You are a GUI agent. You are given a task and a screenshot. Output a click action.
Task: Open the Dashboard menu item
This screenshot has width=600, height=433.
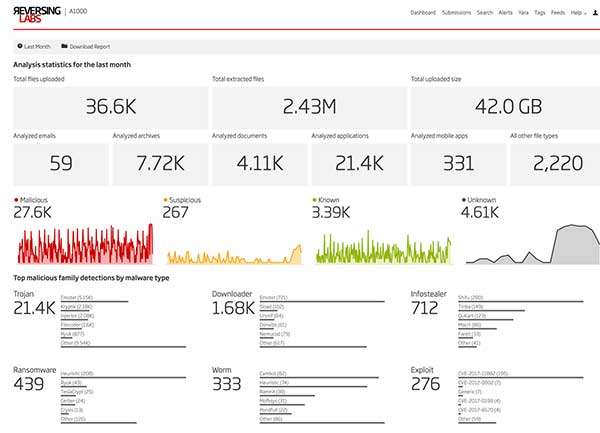pyautogui.click(x=423, y=13)
